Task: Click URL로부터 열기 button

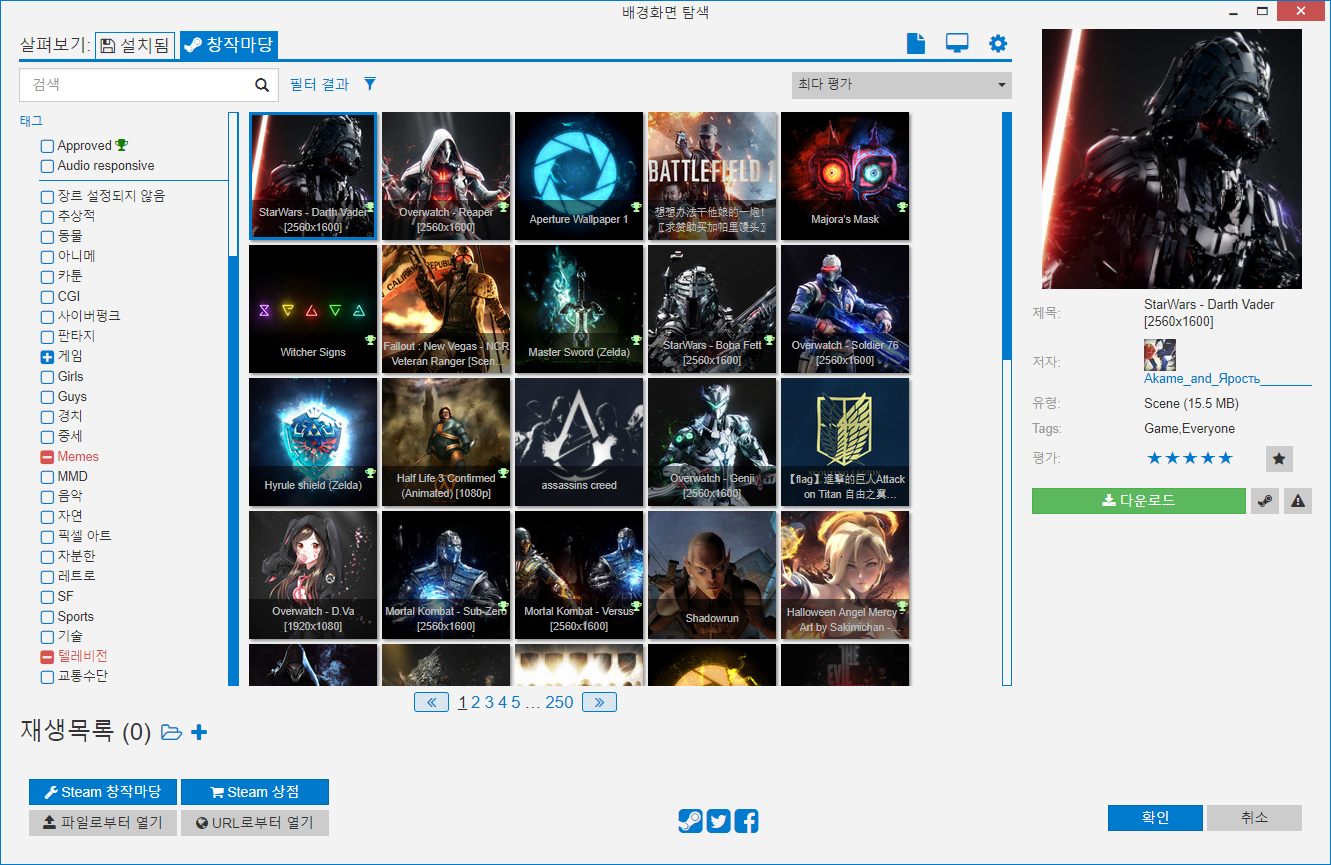Action: tap(255, 823)
